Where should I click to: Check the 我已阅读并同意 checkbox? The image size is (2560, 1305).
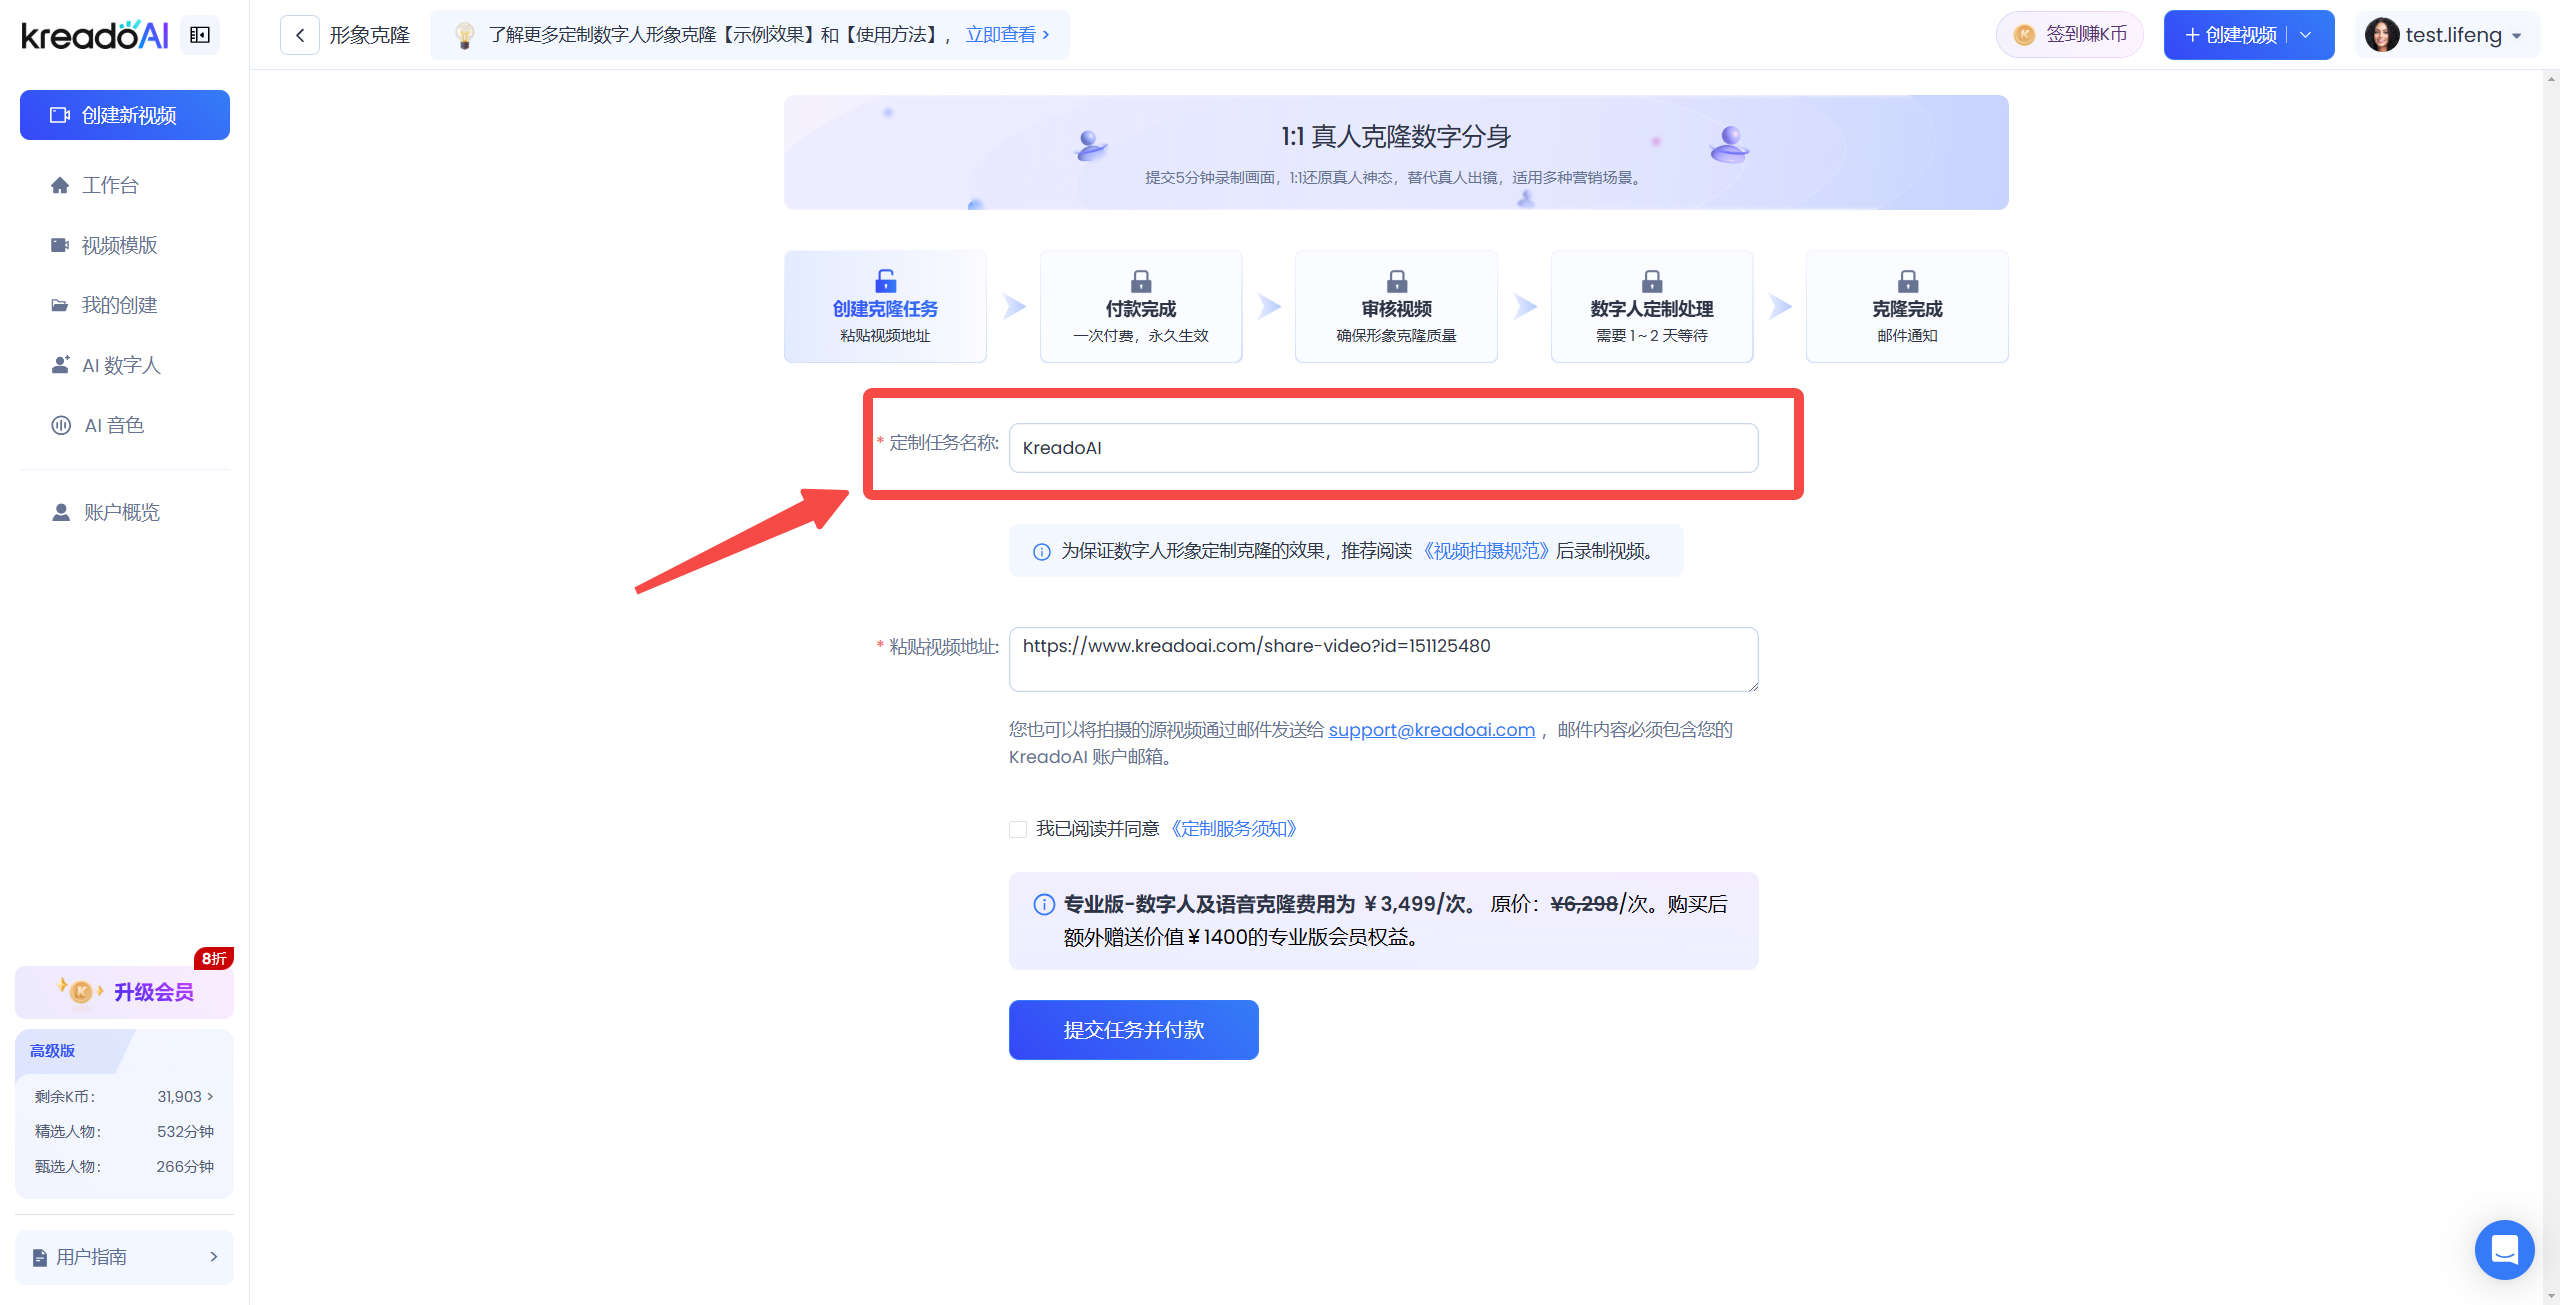(x=1018, y=829)
